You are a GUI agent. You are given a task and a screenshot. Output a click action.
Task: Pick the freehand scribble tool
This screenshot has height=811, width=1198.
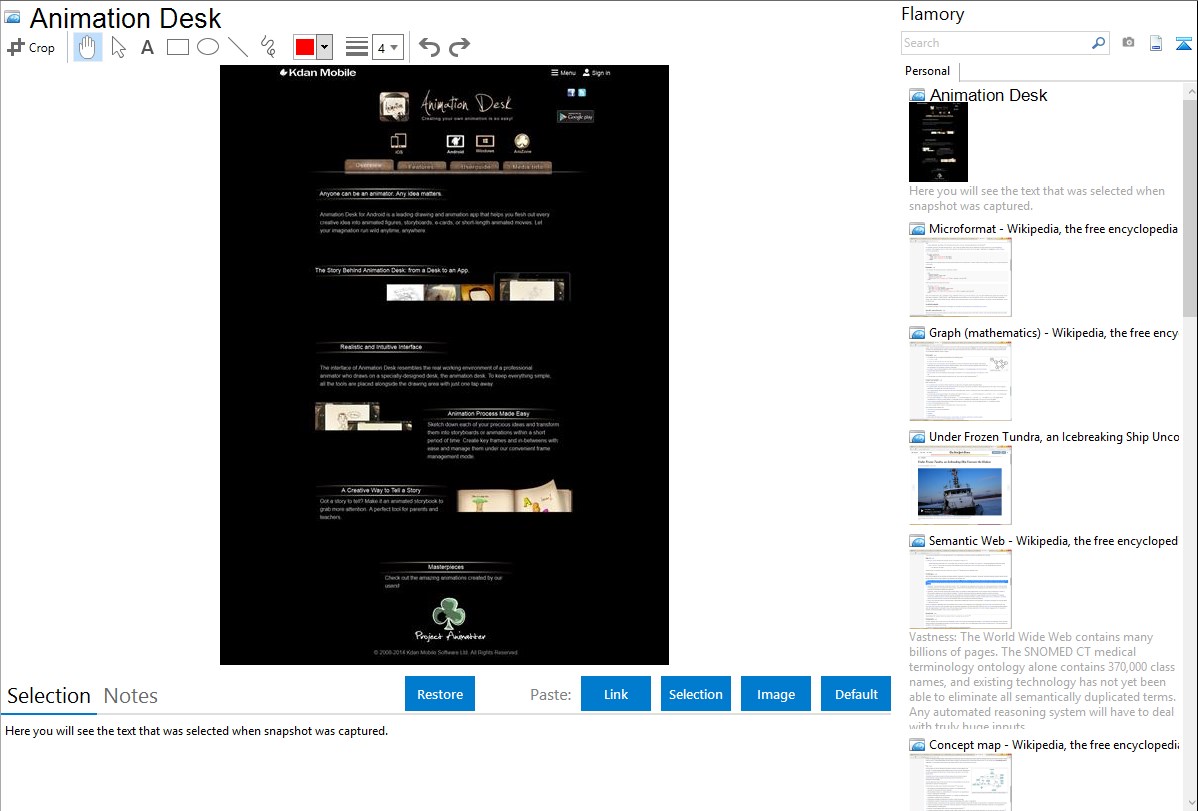(268, 47)
